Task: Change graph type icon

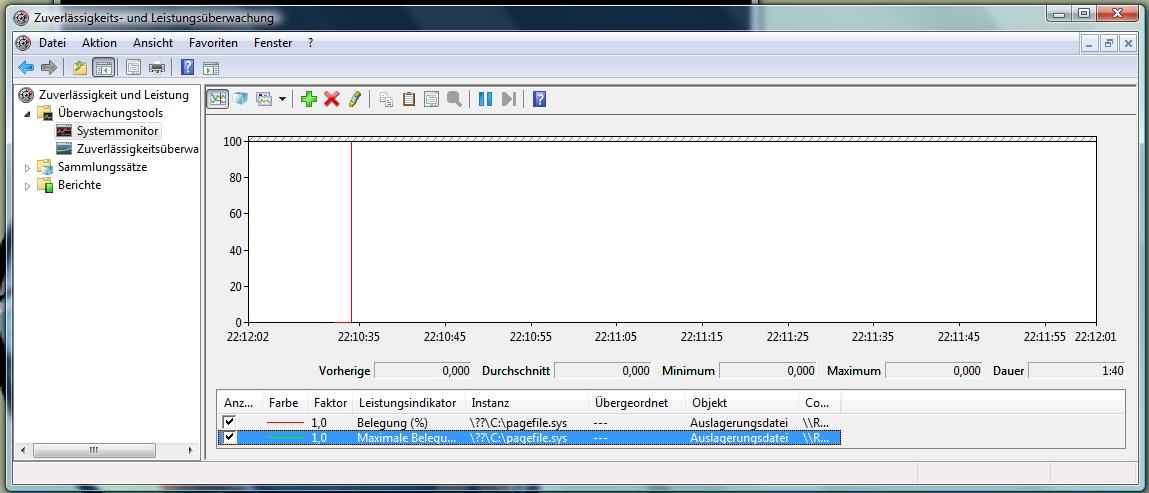Action: 264,99
